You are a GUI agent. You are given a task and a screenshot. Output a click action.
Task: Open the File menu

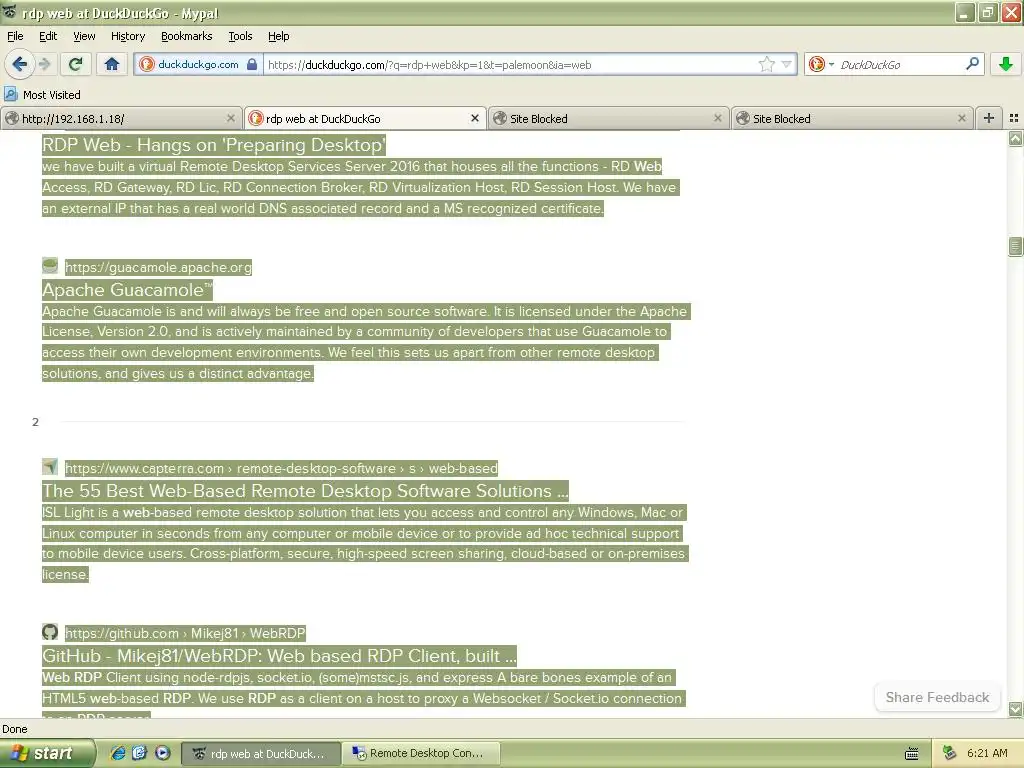(x=15, y=36)
